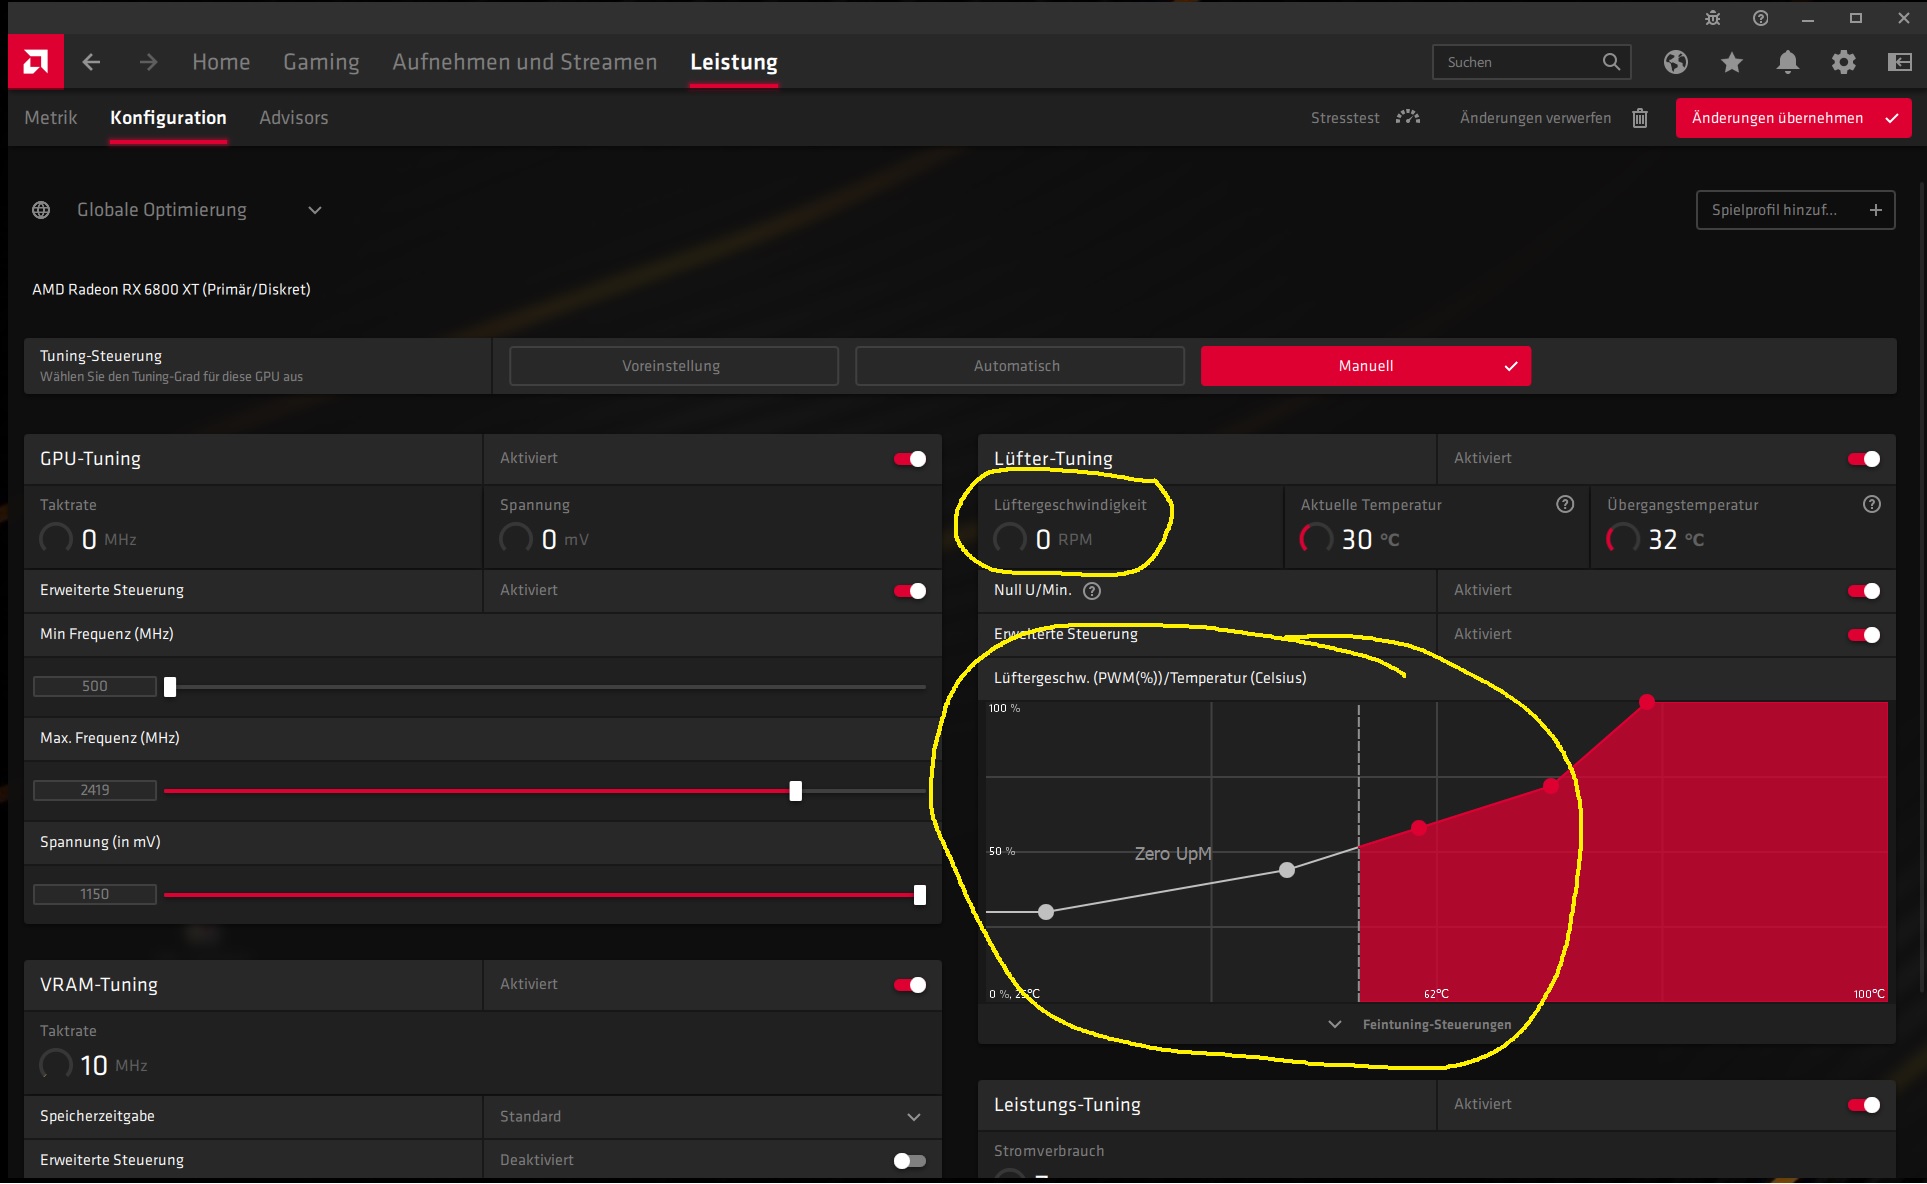The height and width of the screenshot is (1184, 1927).
Task: Enable VRAM Erweiterte Steuerung toggle
Action: 910,1161
